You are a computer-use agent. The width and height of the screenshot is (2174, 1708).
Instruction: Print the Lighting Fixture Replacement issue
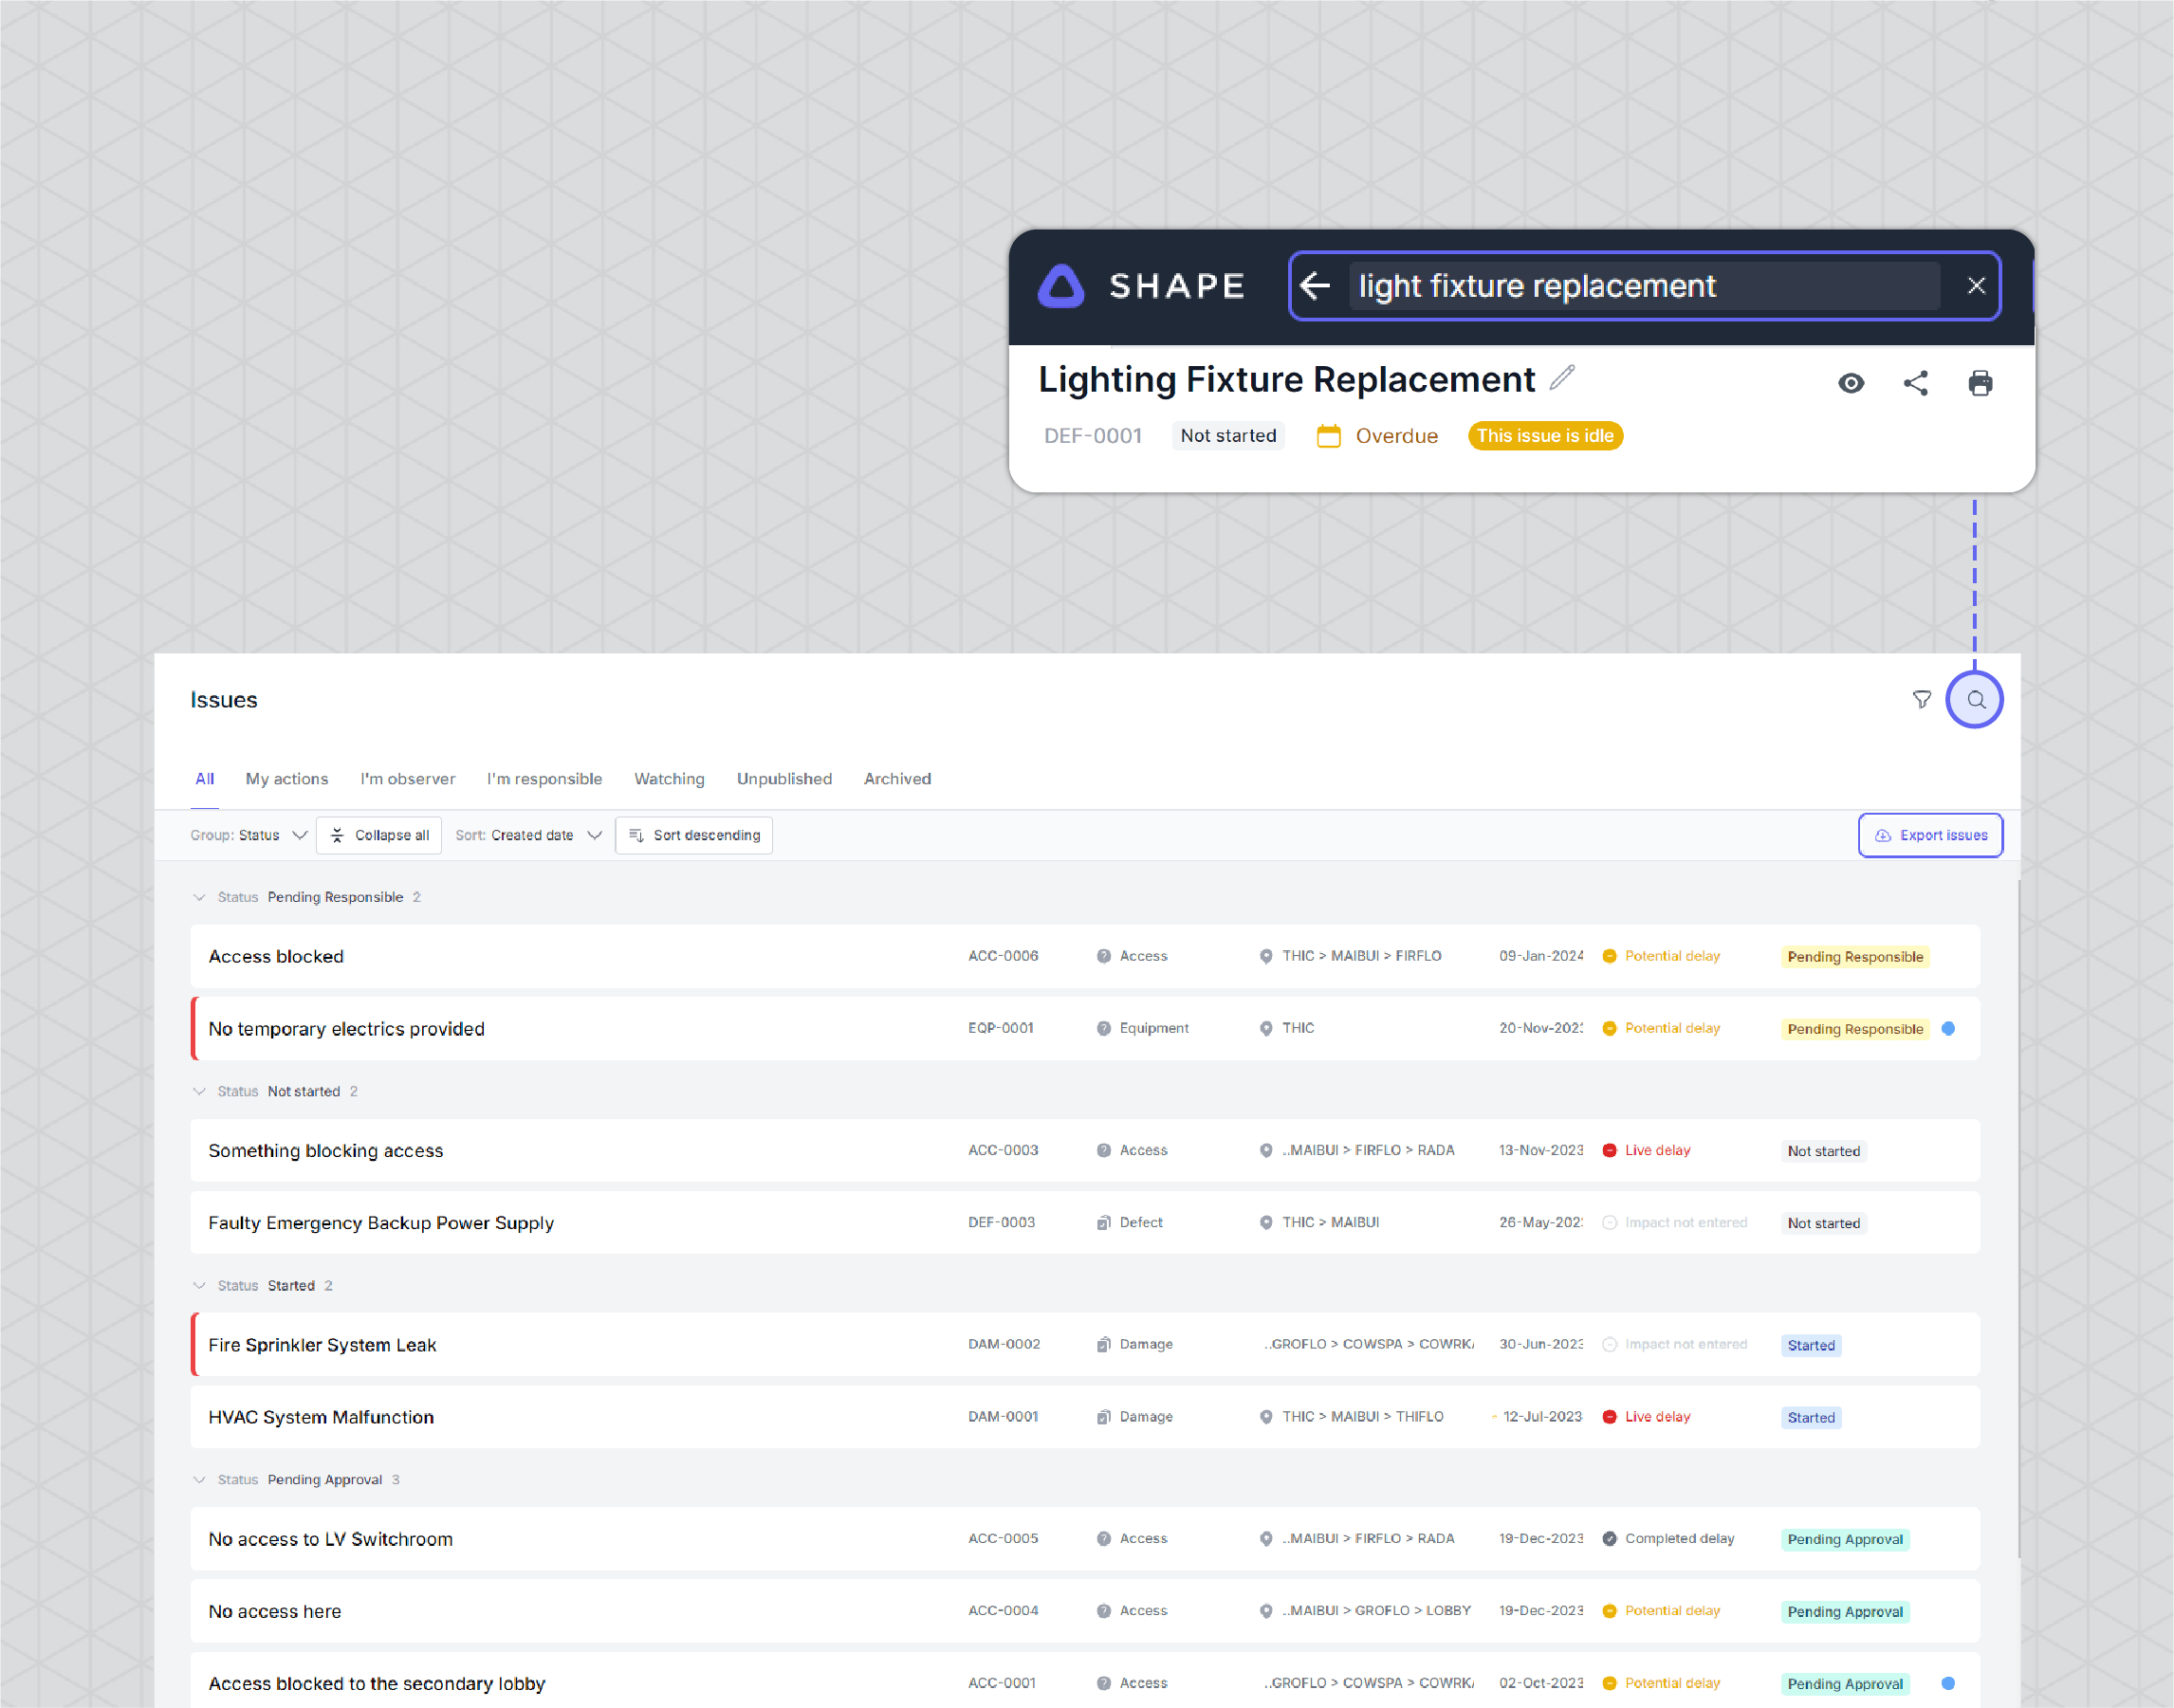[1981, 383]
